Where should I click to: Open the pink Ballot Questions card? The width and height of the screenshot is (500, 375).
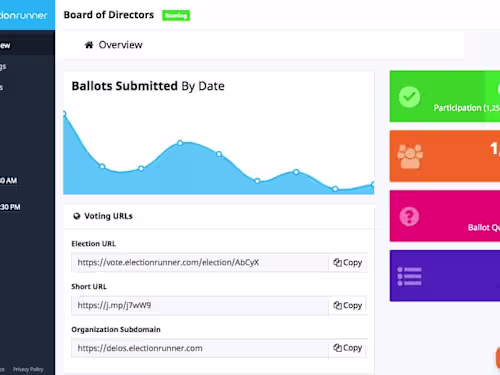(x=445, y=216)
